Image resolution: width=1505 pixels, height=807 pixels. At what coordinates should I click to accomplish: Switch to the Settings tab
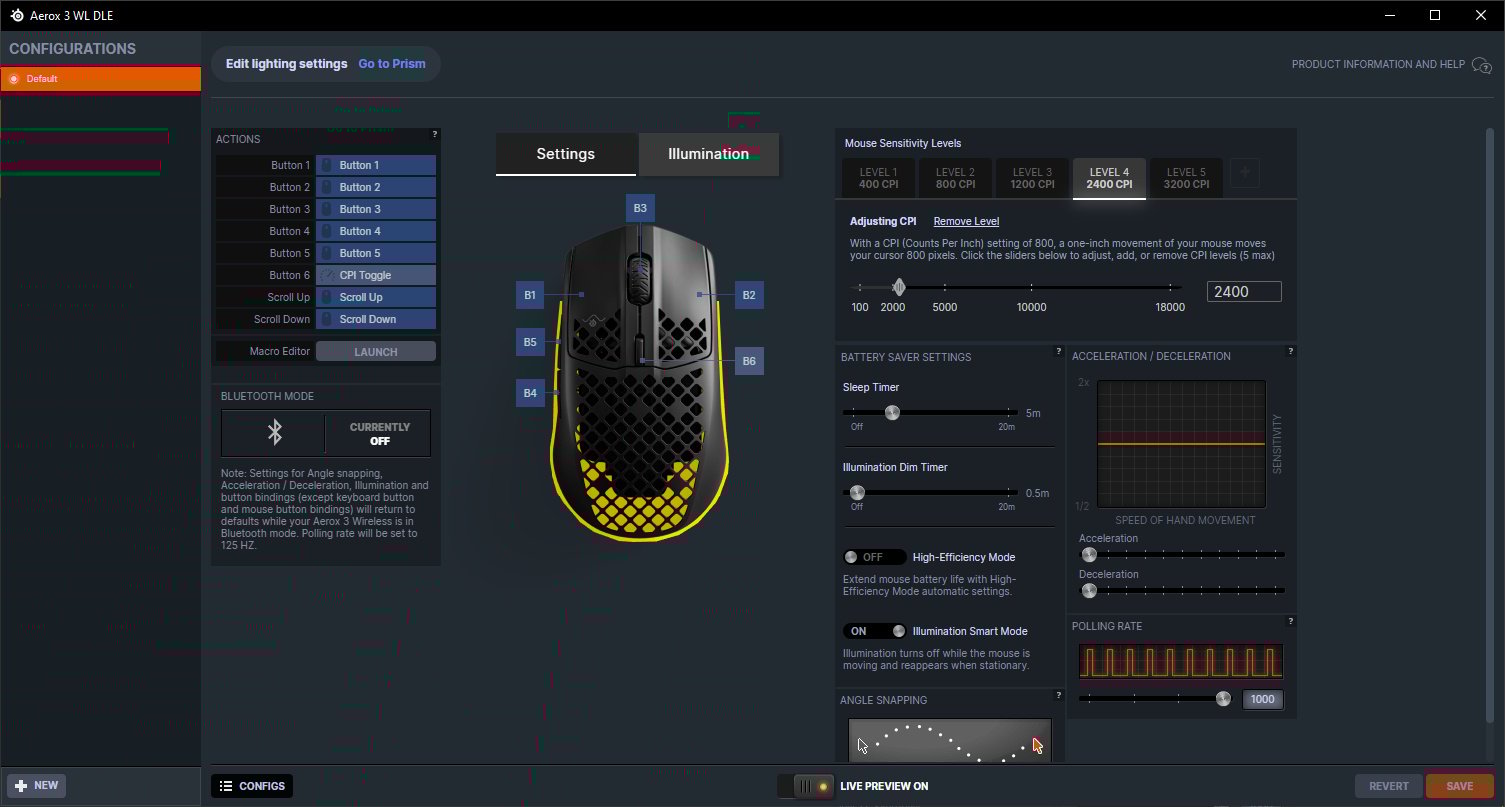566,154
